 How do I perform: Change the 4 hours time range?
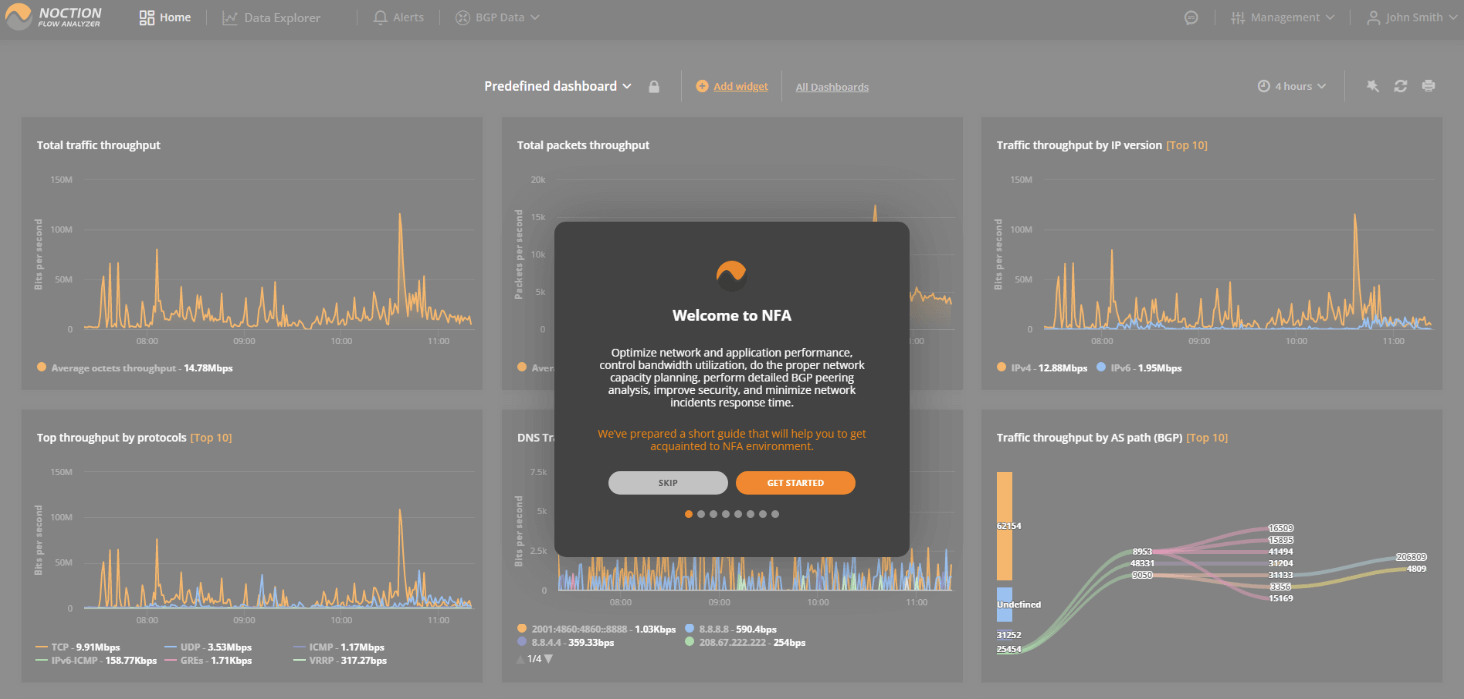(1291, 86)
